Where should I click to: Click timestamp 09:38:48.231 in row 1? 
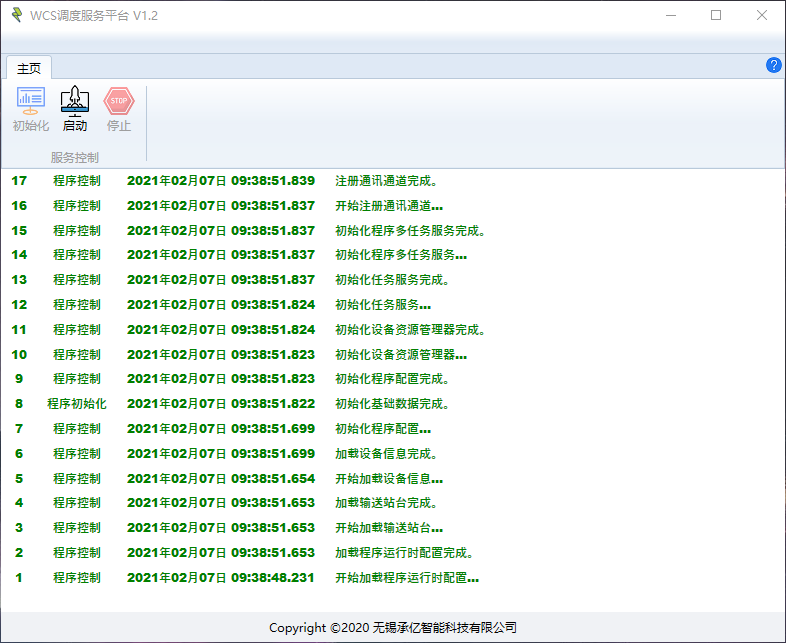click(273, 577)
